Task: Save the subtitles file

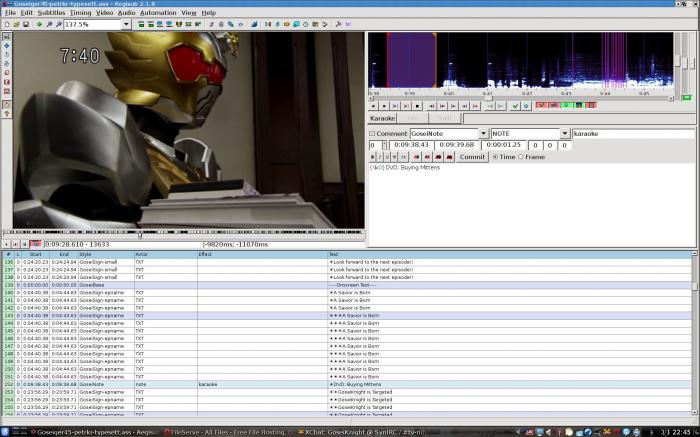Action: pos(25,24)
